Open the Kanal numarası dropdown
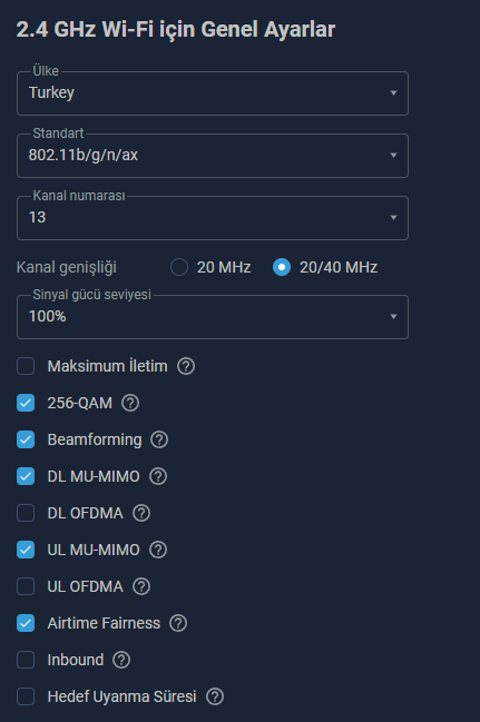This screenshot has height=722, width=480. pyautogui.click(x=213, y=218)
